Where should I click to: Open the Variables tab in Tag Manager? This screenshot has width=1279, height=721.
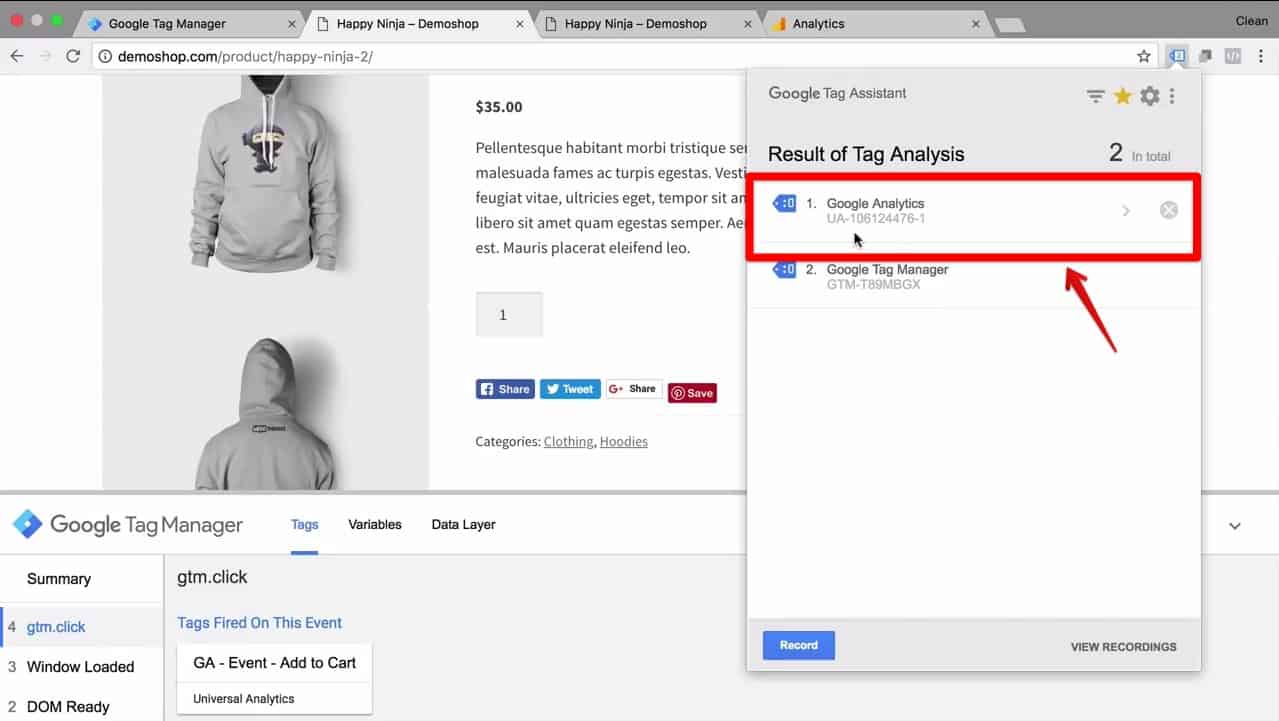374,524
